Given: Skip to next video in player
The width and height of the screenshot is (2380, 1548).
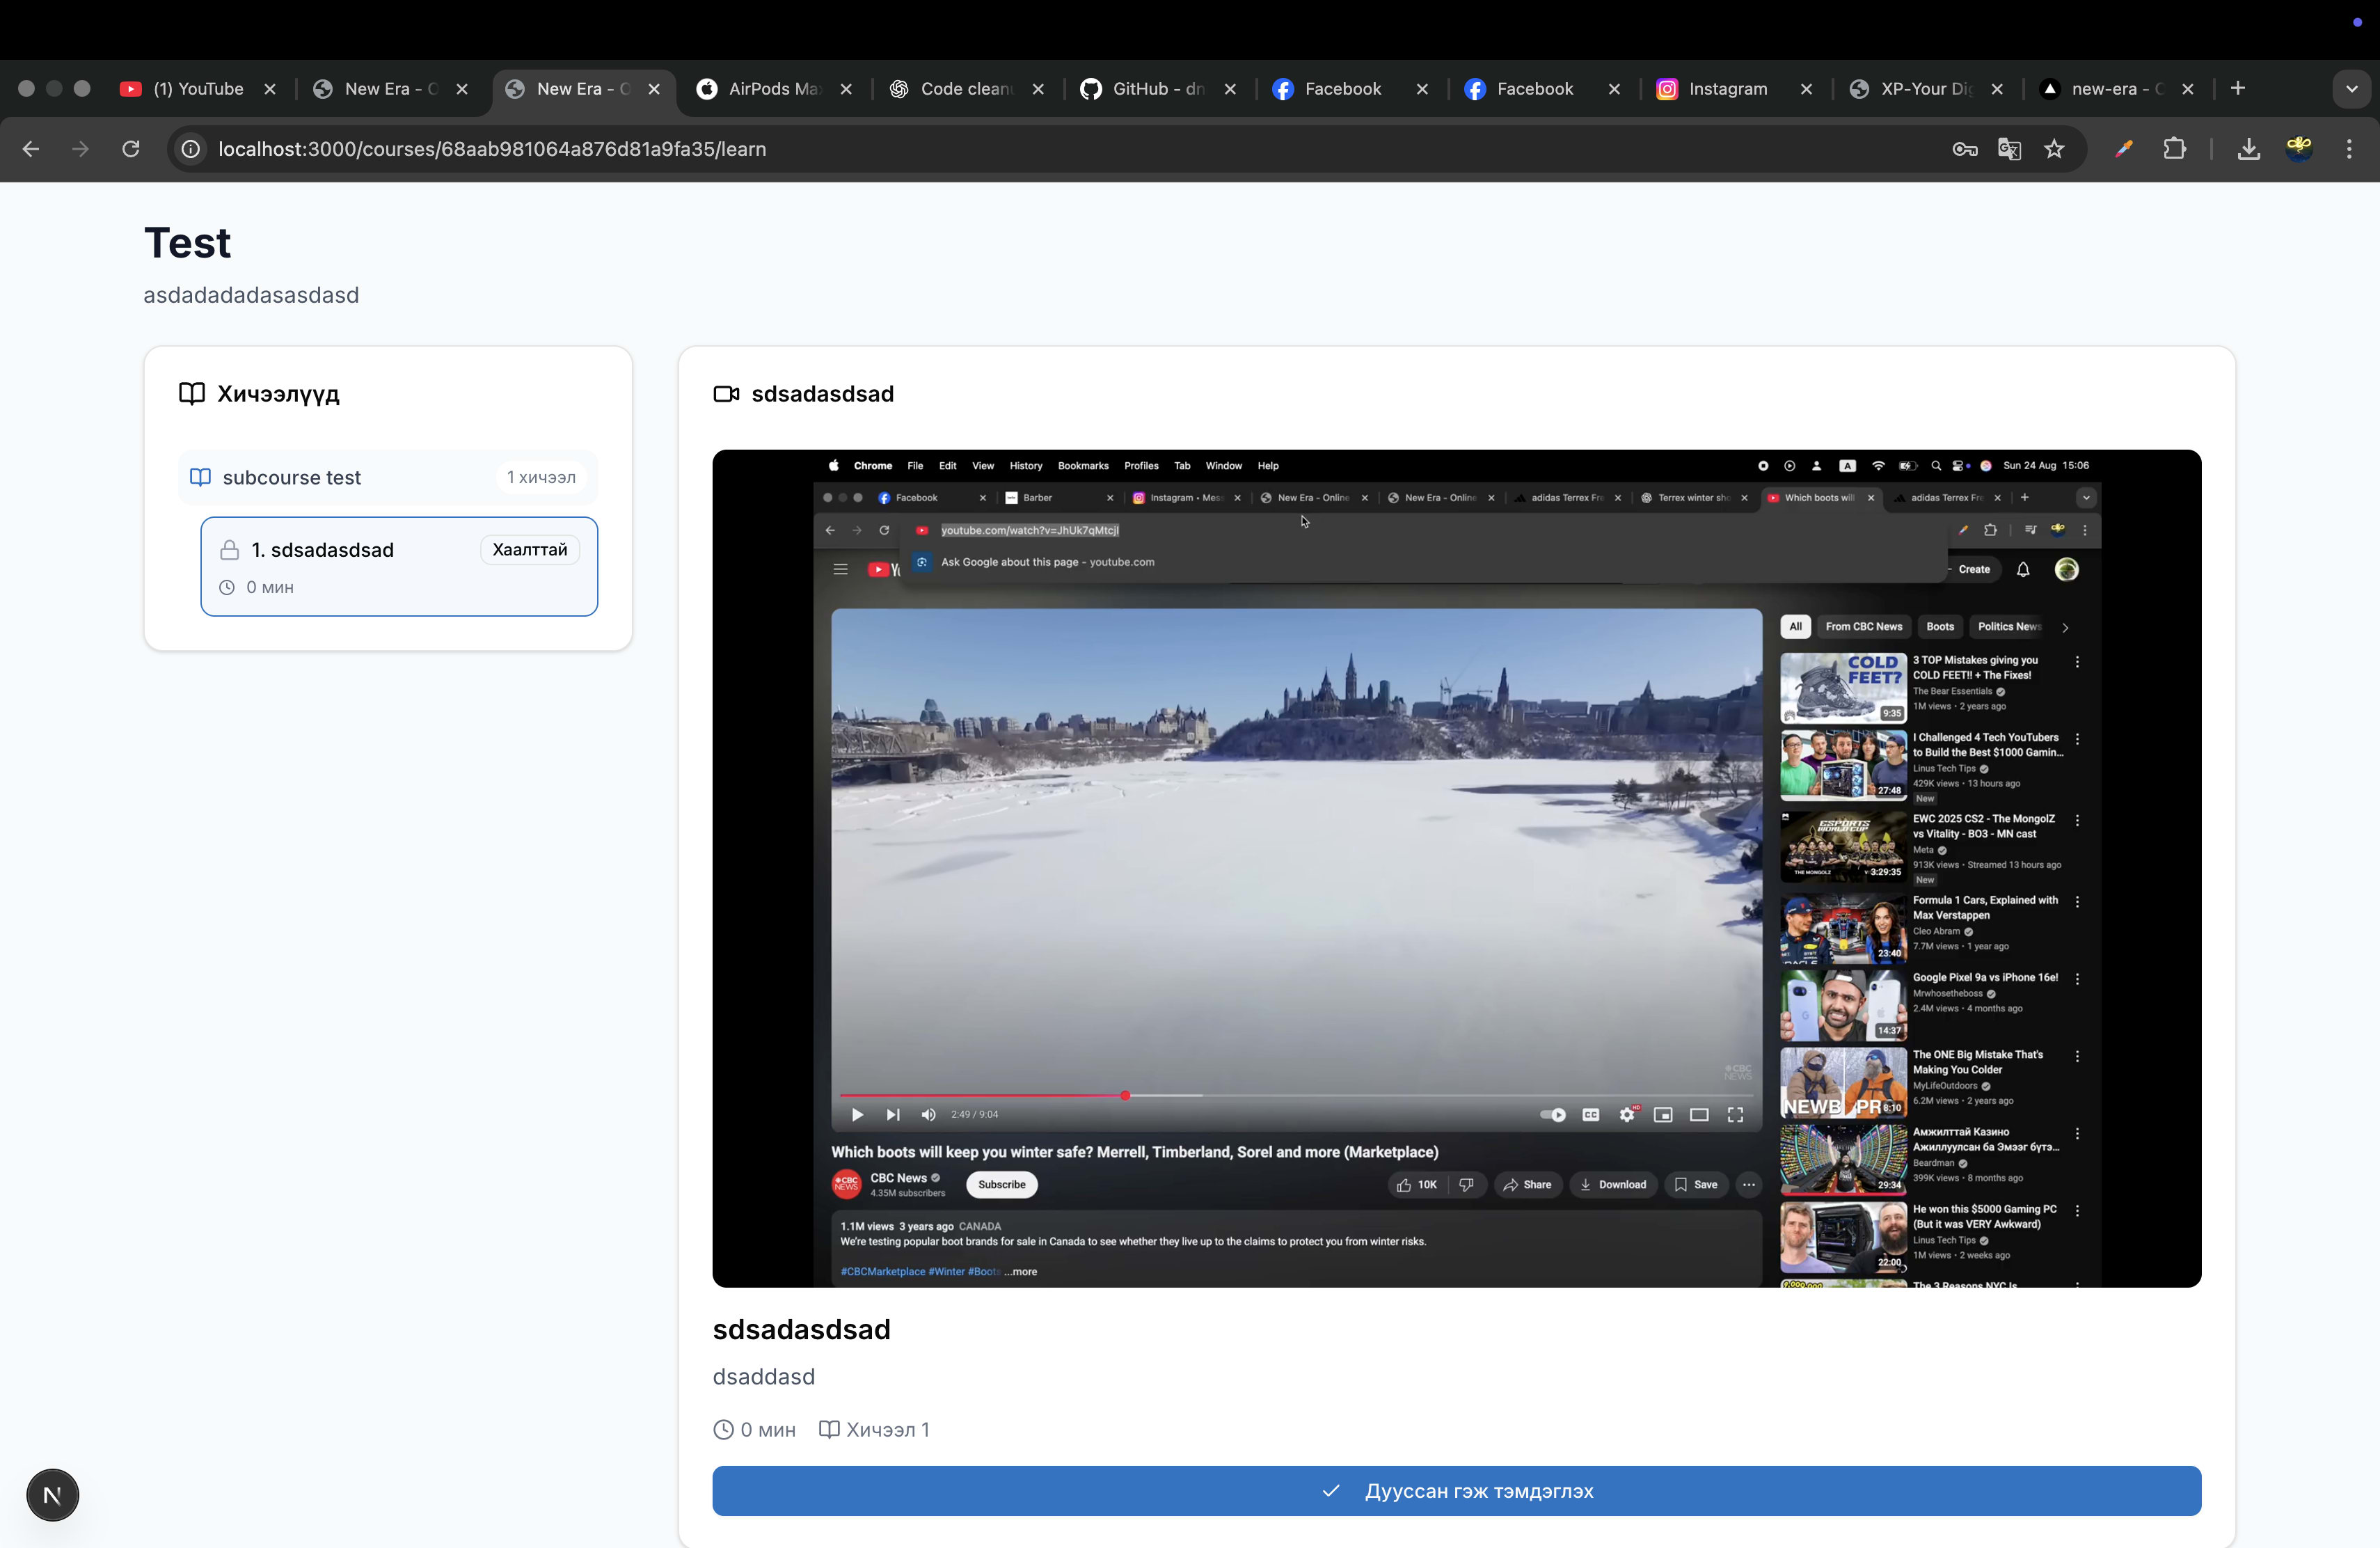Looking at the screenshot, I should coord(893,1114).
